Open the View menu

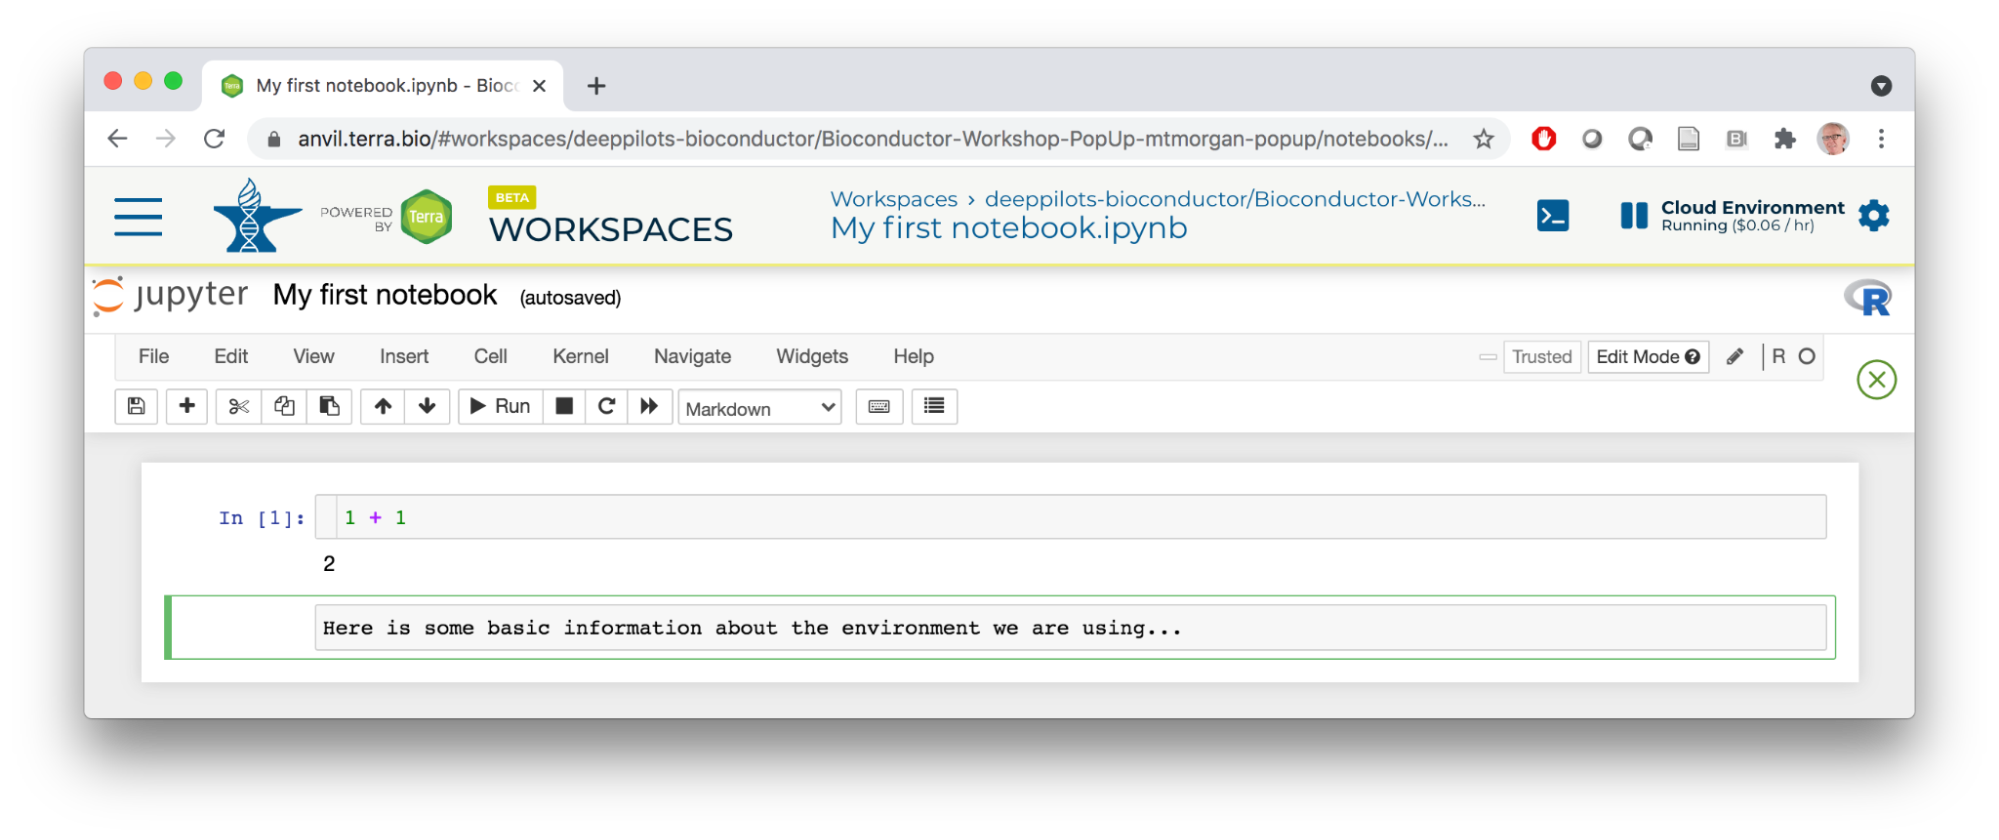(314, 356)
